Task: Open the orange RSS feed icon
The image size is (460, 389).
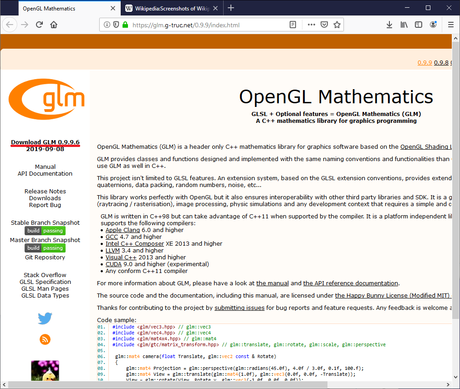Action: tap(45, 339)
